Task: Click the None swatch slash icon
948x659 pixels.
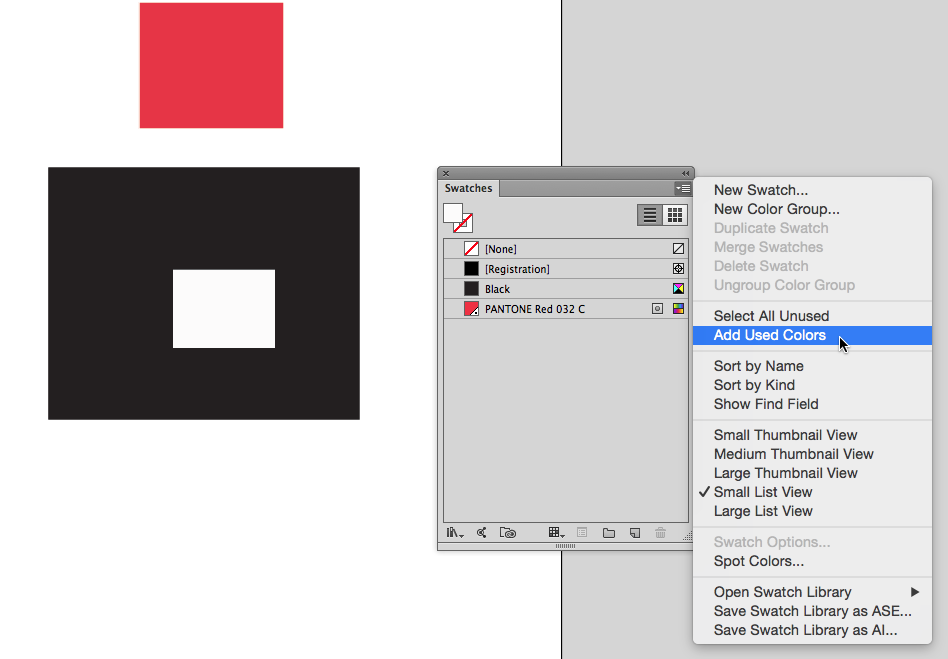Action: click(x=678, y=248)
